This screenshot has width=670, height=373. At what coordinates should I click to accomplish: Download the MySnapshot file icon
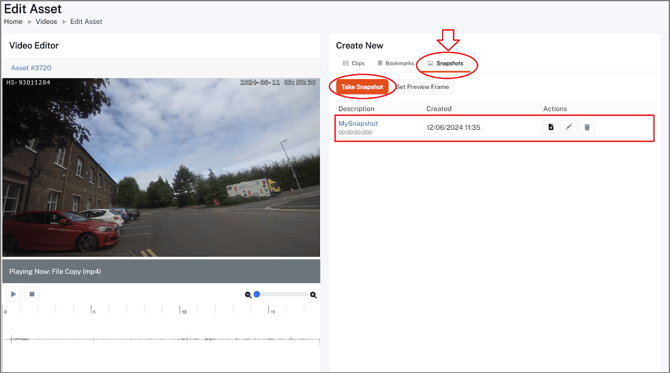tap(551, 127)
